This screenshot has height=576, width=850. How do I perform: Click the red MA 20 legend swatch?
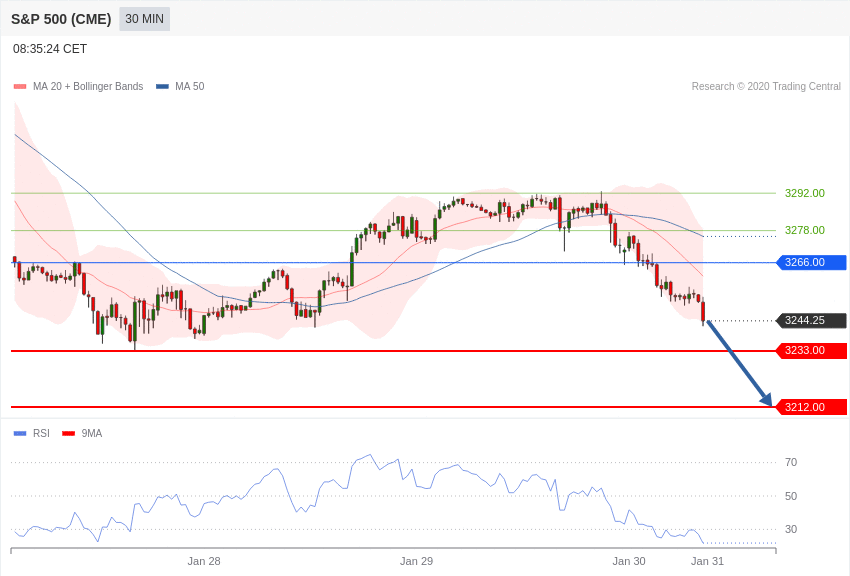[20, 86]
